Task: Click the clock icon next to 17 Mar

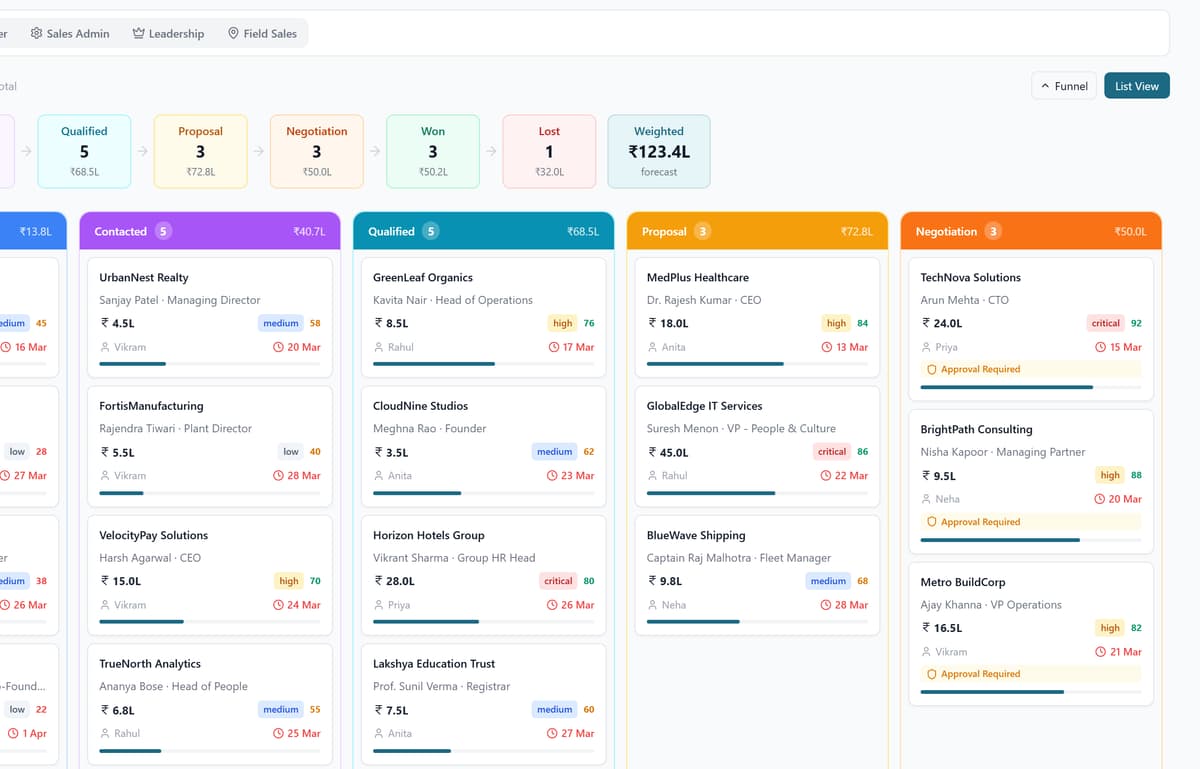Action: pos(553,347)
